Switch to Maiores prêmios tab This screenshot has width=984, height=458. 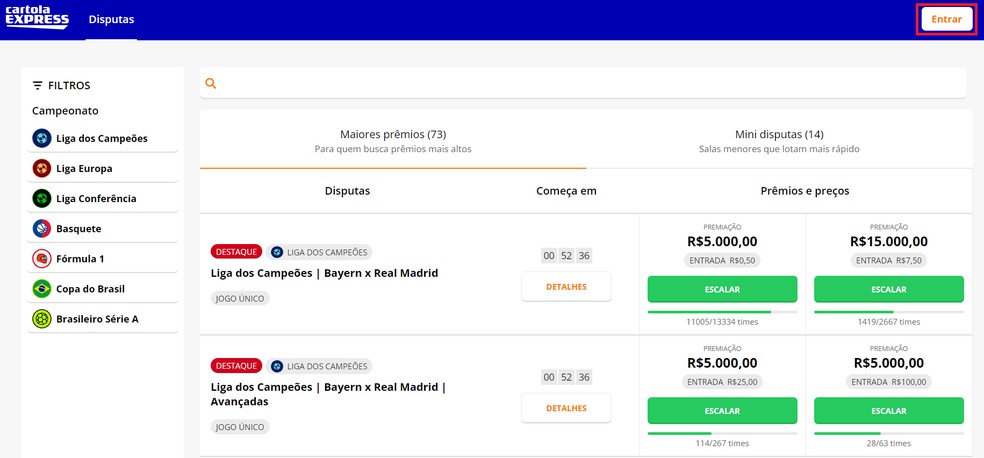(x=393, y=141)
